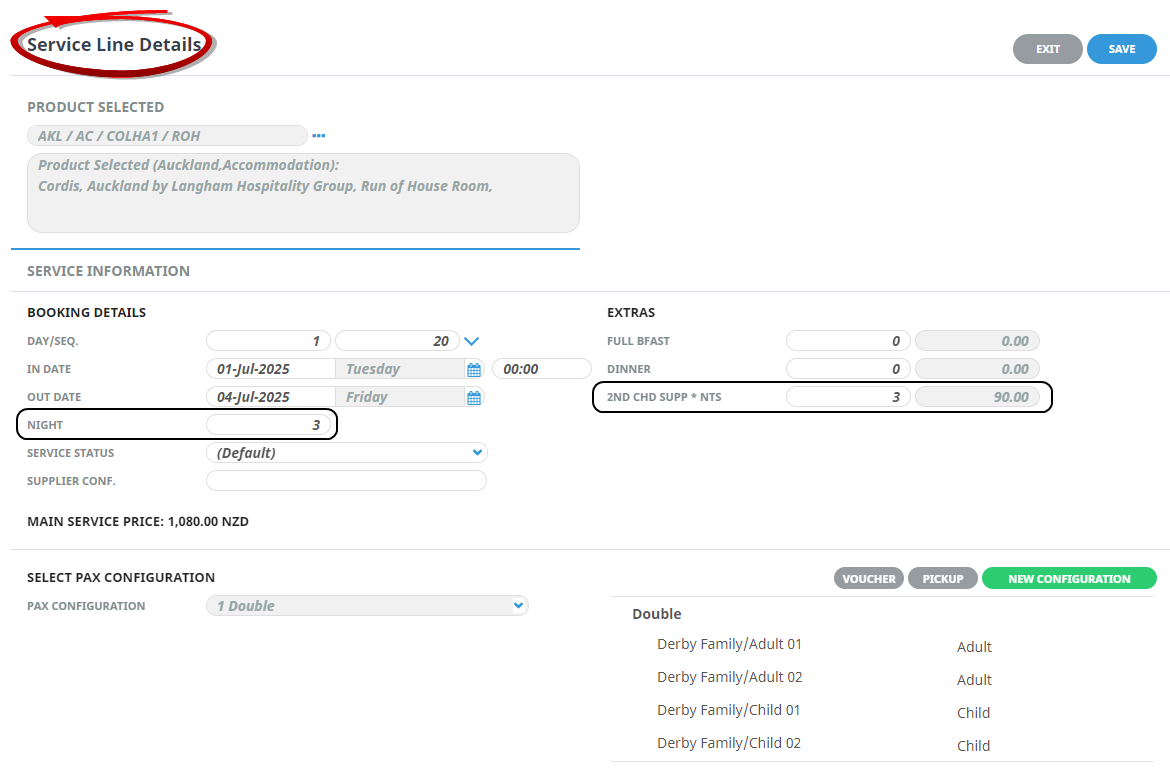Select Derby Family/Child 01 passenger
The height and width of the screenshot is (768, 1170).
[728, 711]
